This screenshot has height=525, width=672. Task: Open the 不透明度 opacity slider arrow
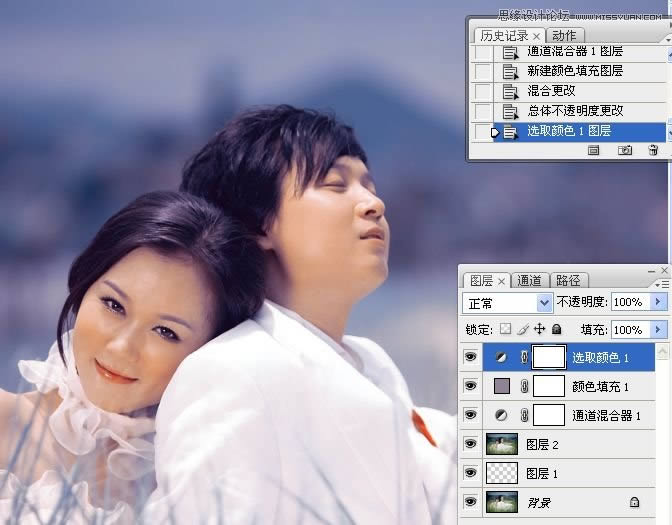coord(658,302)
